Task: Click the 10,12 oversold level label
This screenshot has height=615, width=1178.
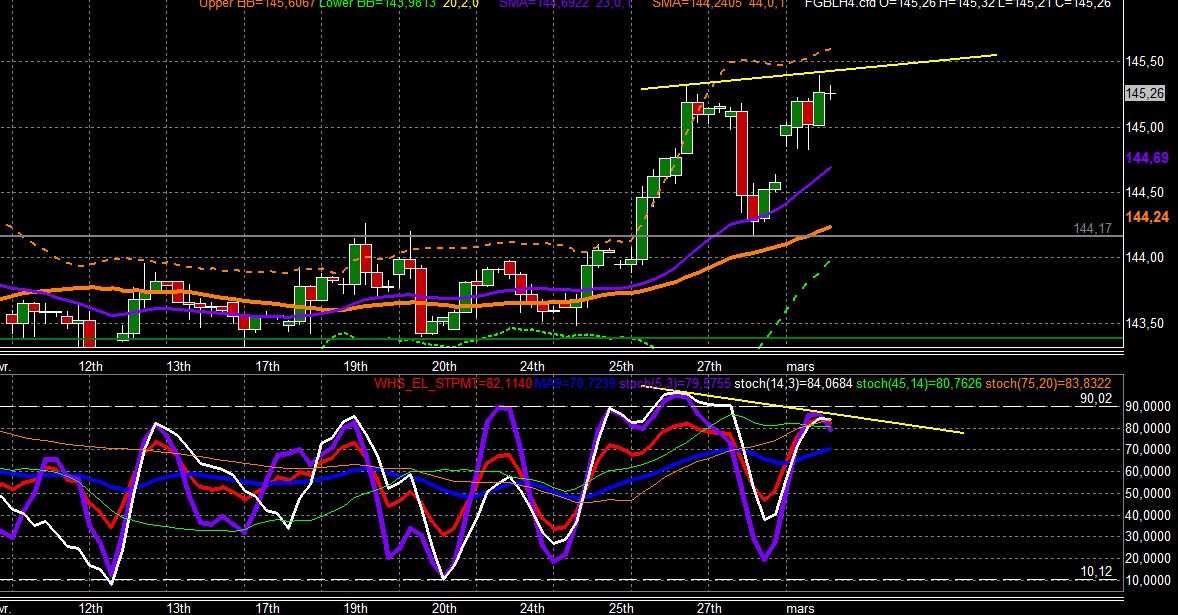Action: tap(1095, 572)
